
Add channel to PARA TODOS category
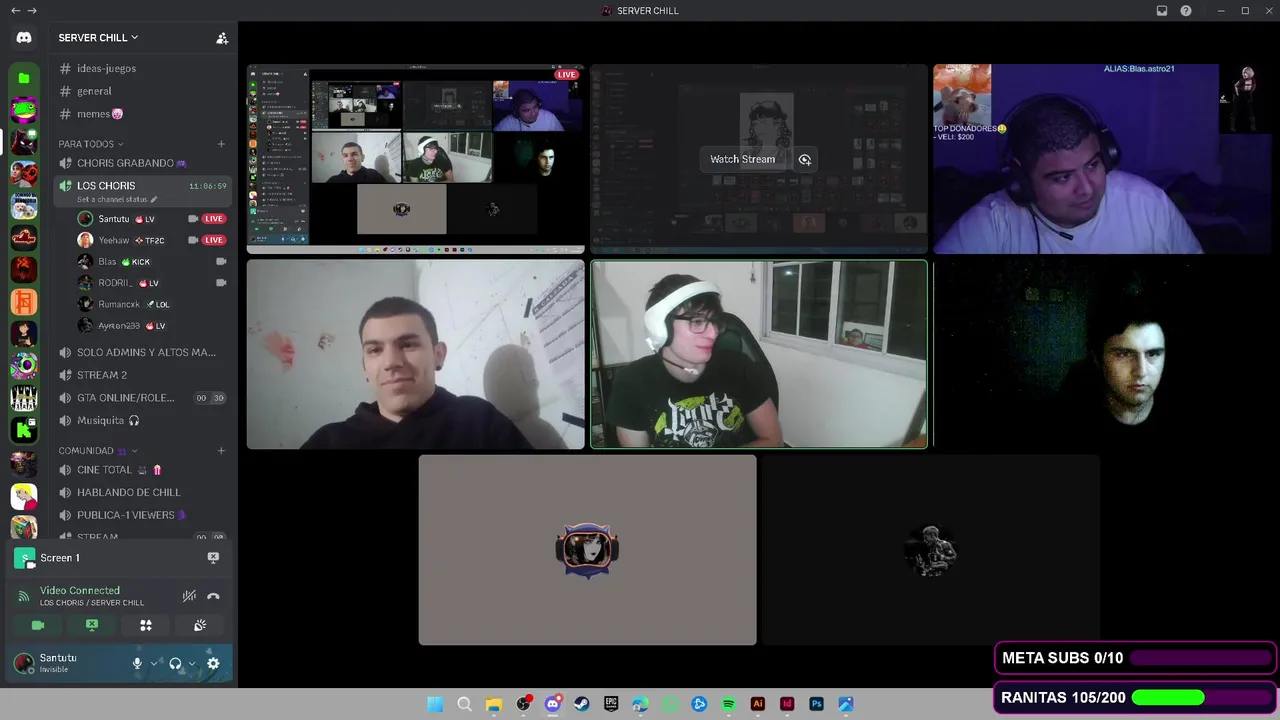click(x=221, y=144)
